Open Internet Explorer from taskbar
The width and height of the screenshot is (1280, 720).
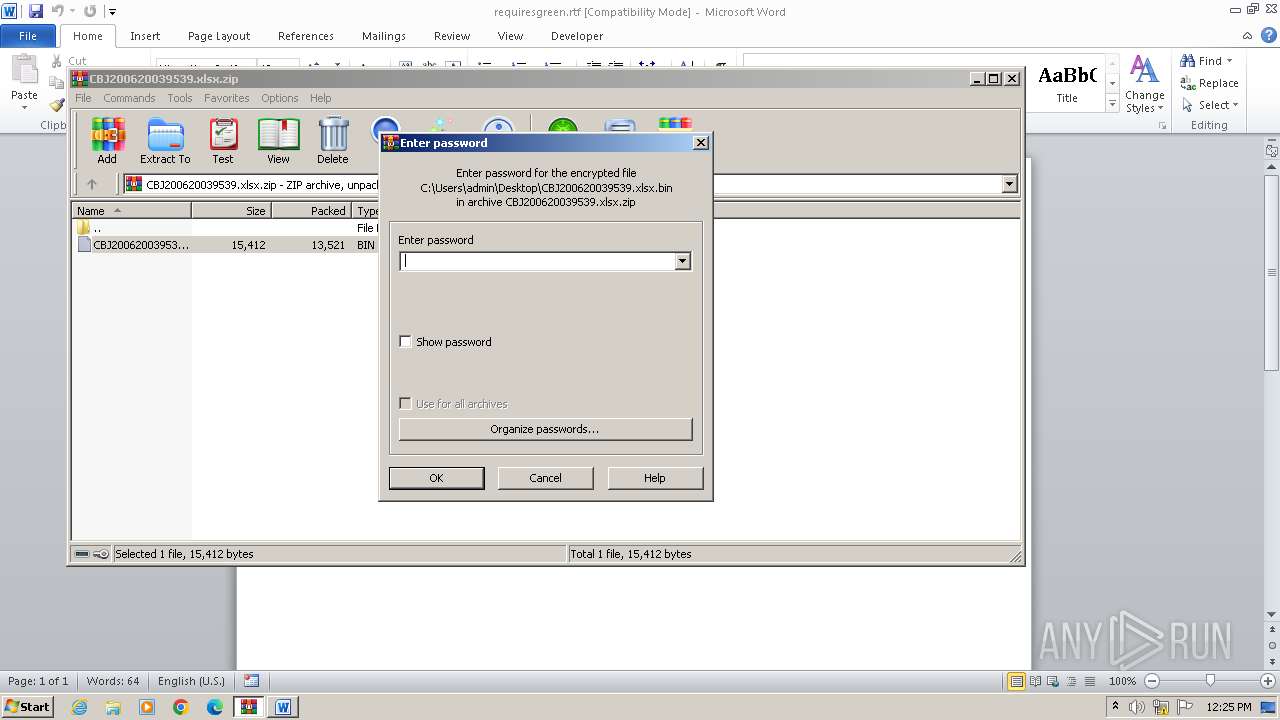coord(79,707)
